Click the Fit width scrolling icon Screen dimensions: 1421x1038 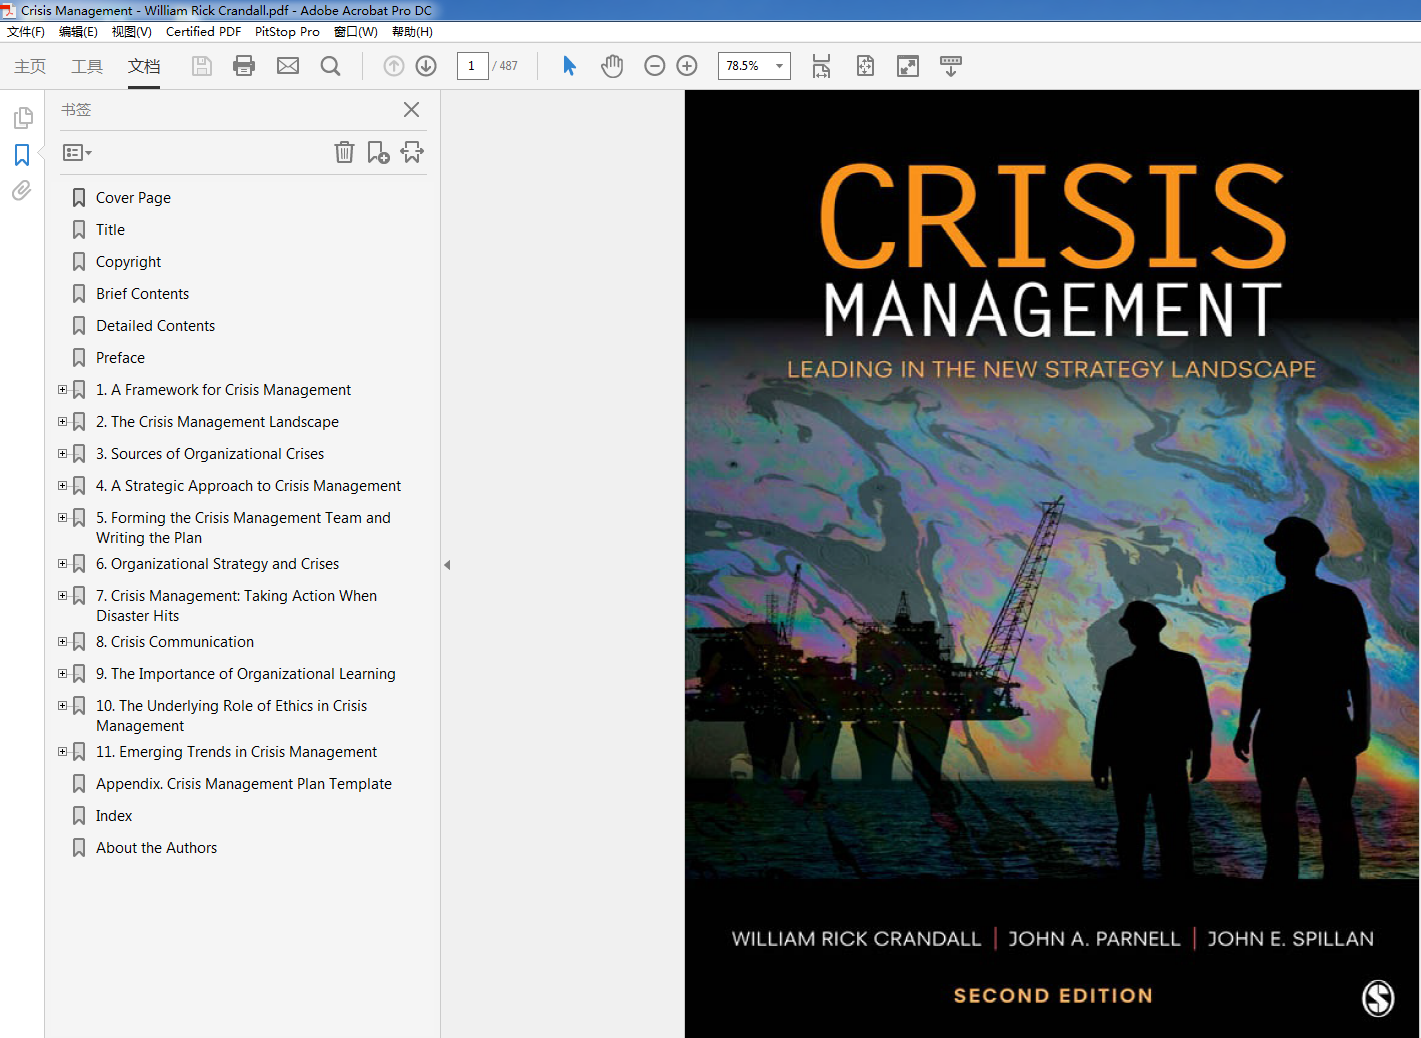point(821,66)
